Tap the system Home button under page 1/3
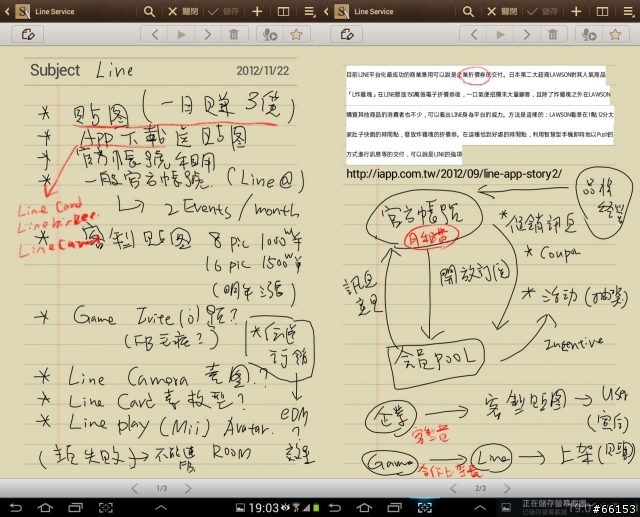The image size is (640, 517). coord(45,508)
